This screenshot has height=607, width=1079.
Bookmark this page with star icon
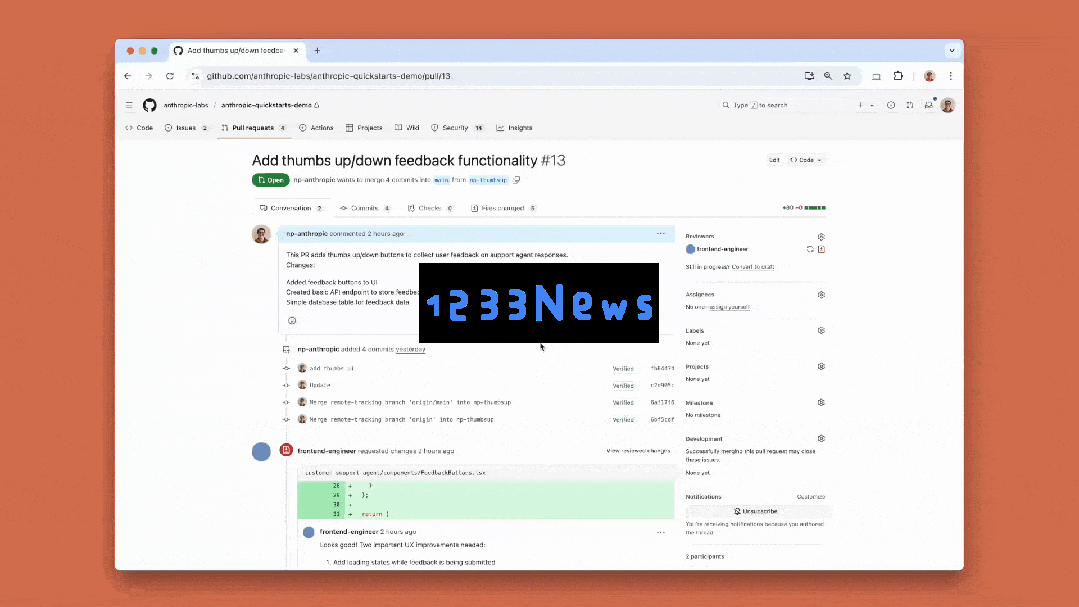pos(847,76)
